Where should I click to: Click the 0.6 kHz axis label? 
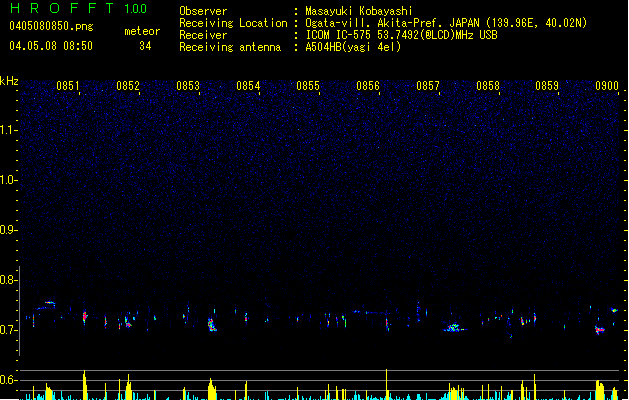point(8,380)
